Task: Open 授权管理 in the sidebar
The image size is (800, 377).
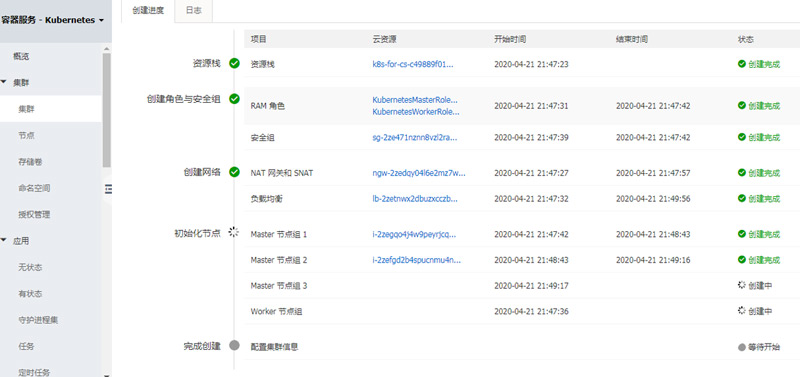Action: (x=34, y=215)
